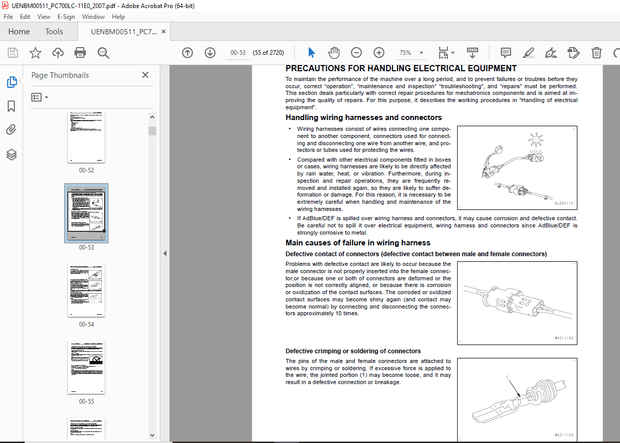The height and width of the screenshot is (443, 620).
Task: Go to previous page arrow icon
Action: point(187,53)
